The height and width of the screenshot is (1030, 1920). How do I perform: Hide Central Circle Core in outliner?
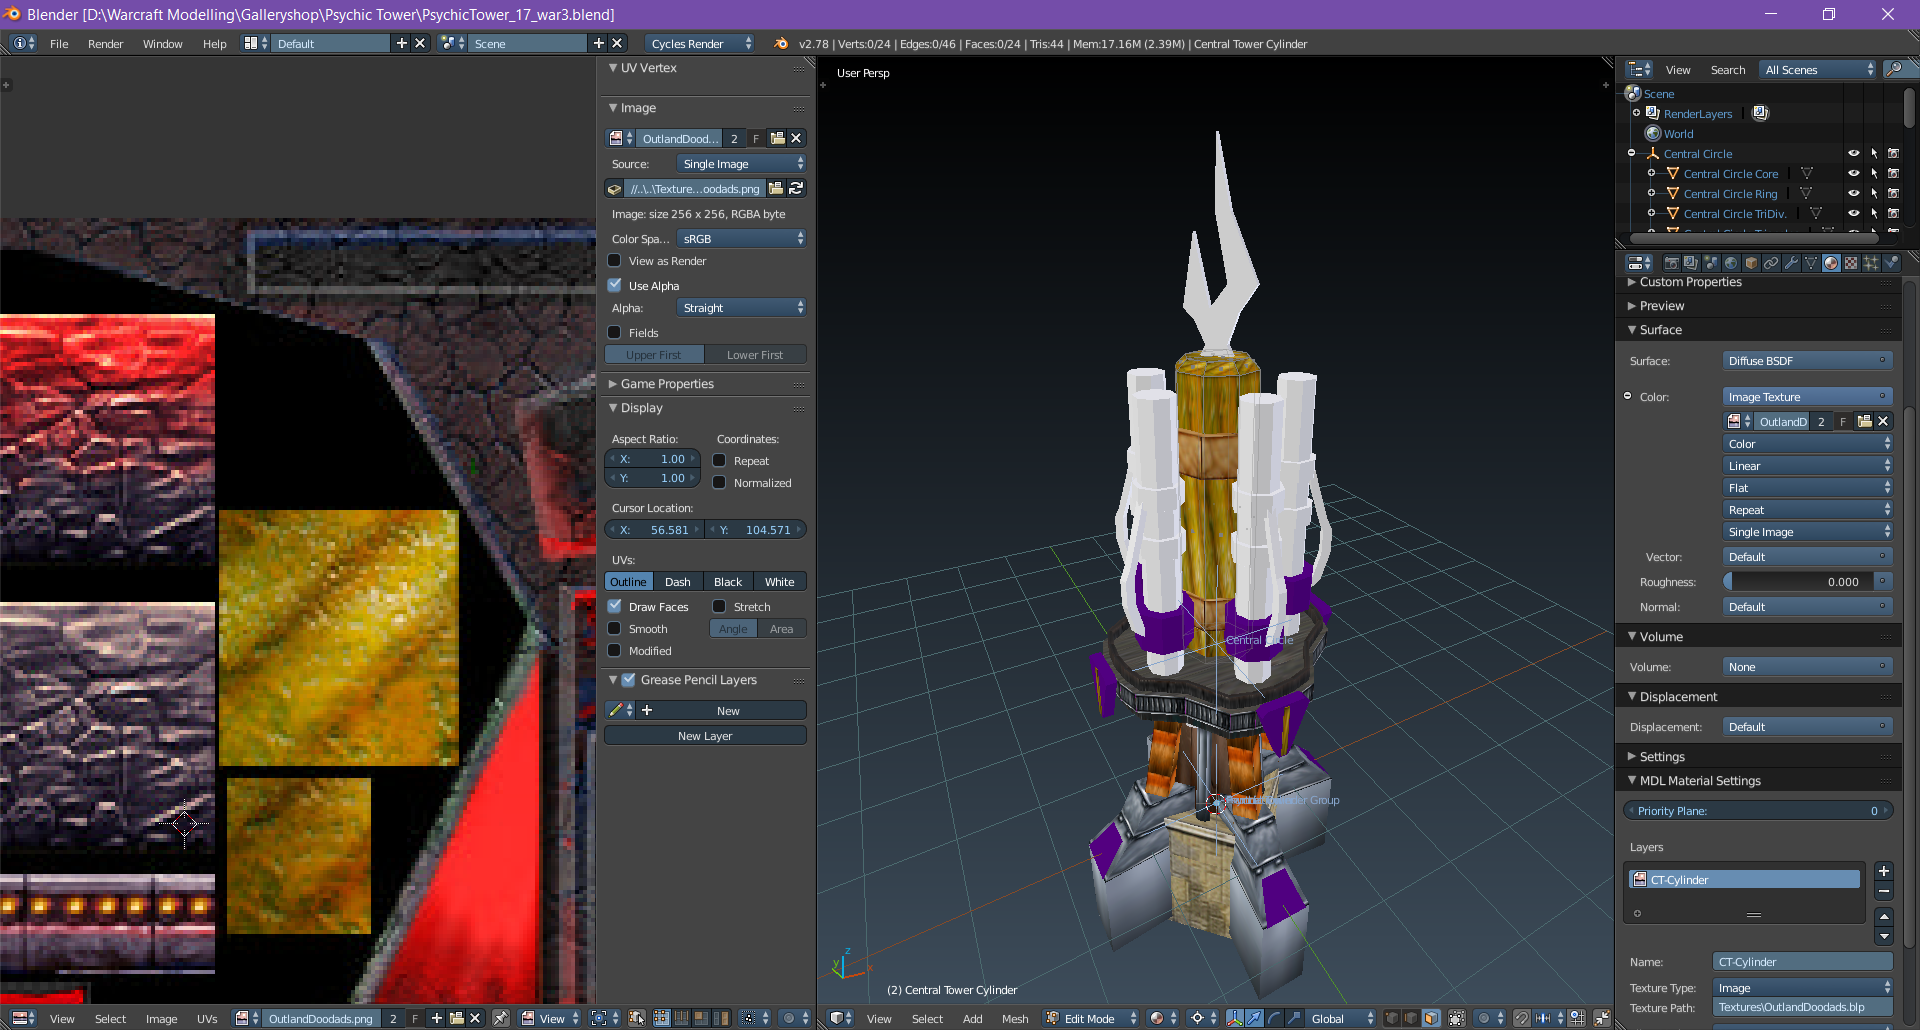1853,173
